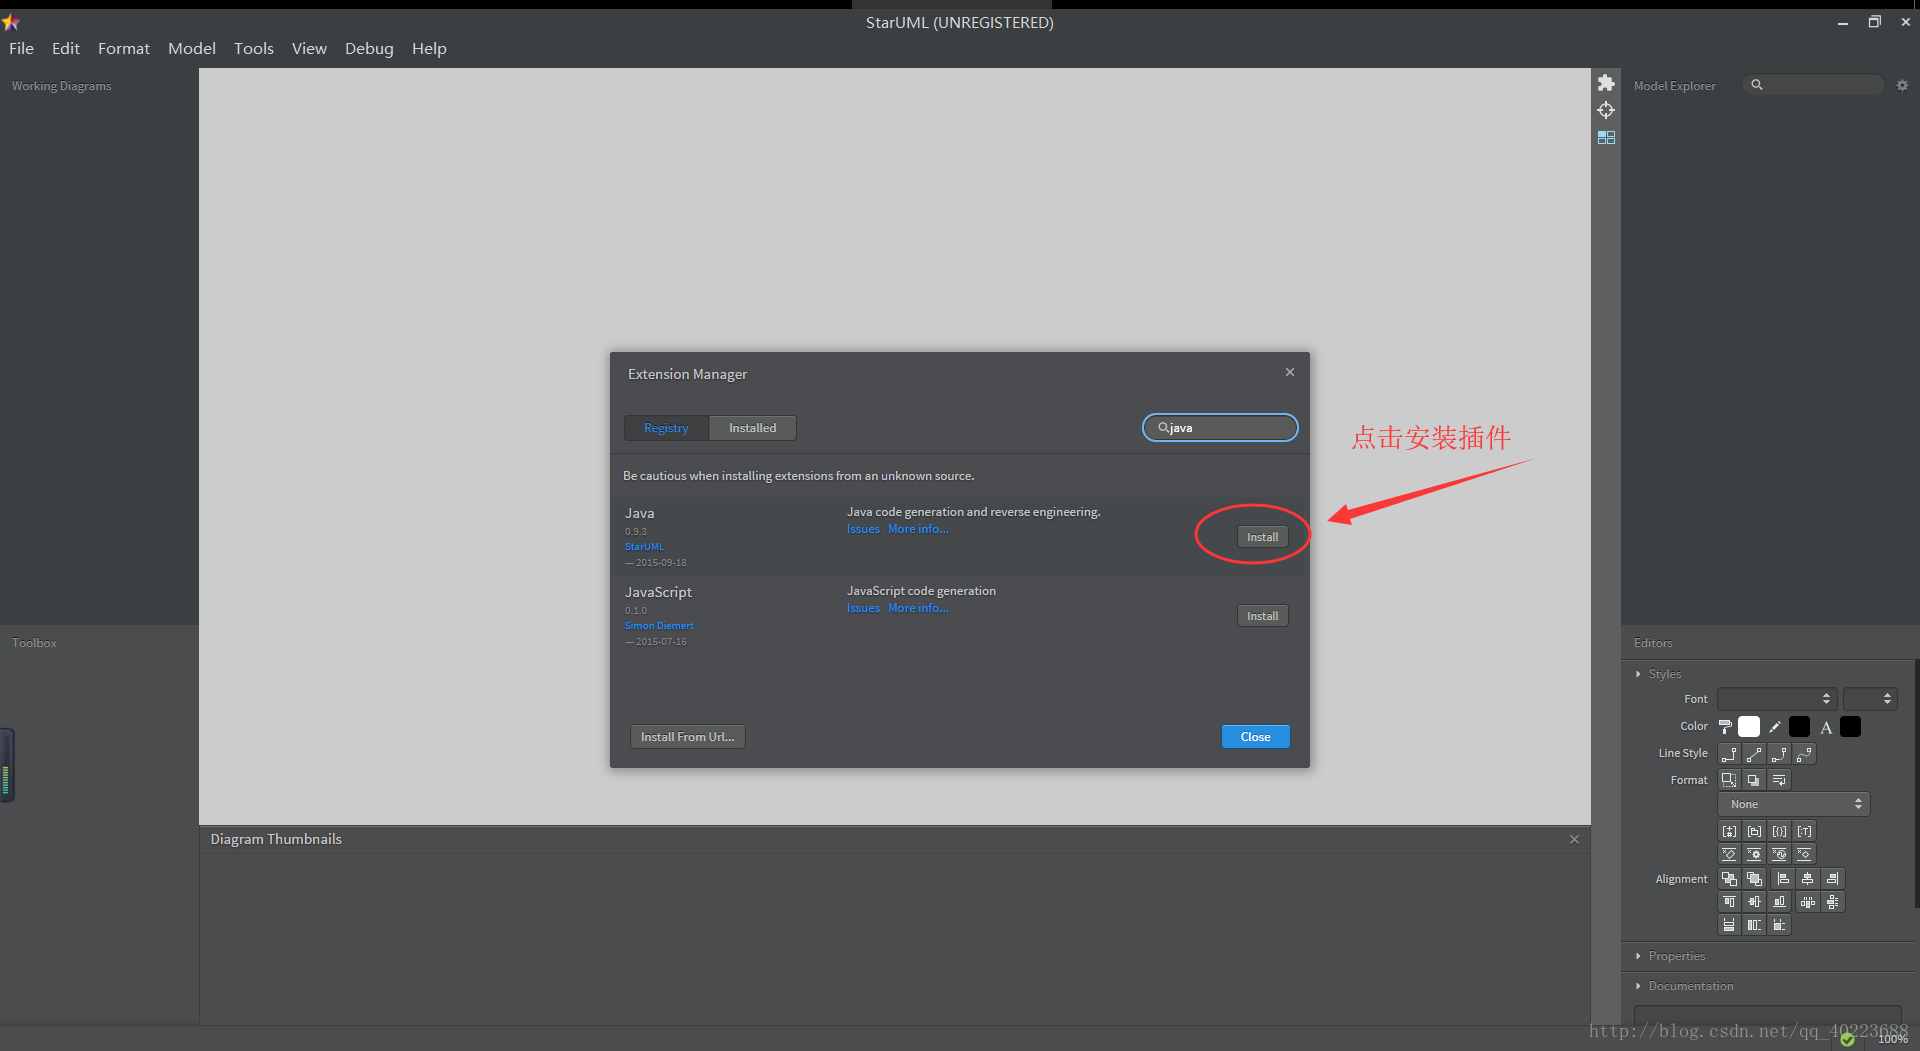Click the white fill color swatch
The image size is (1920, 1051).
pyautogui.click(x=1749, y=727)
